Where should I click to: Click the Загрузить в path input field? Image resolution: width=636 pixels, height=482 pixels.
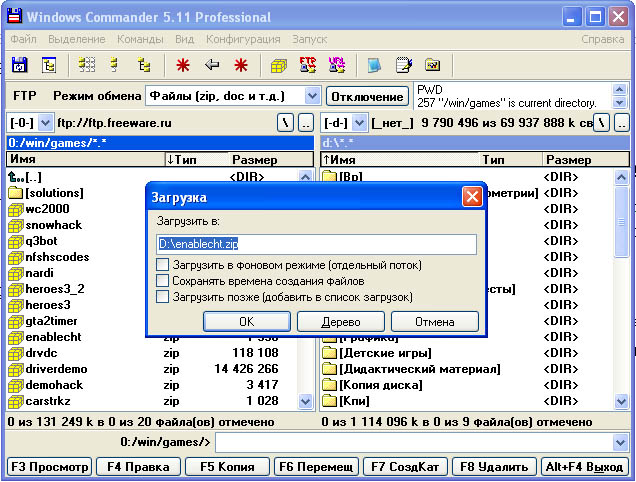316,244
